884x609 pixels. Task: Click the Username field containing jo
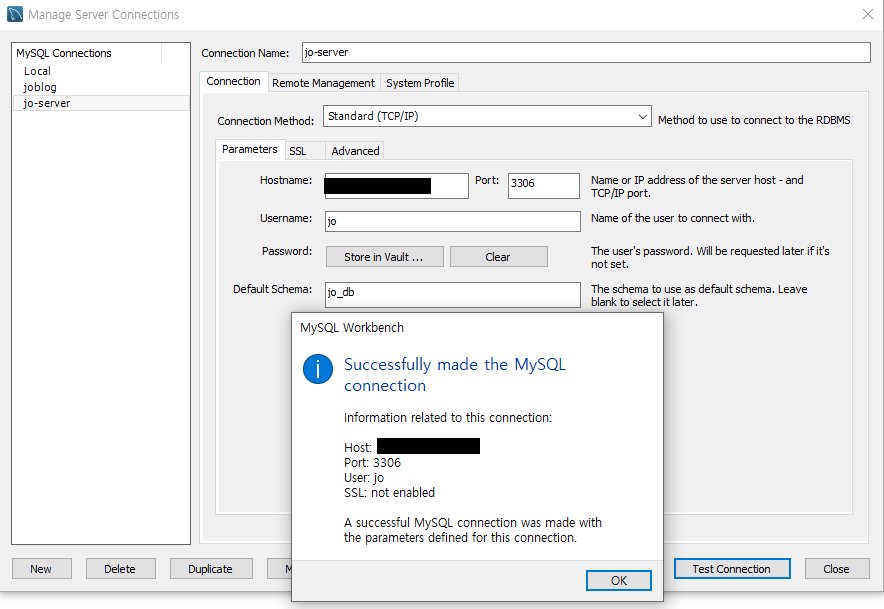(453, 221)
